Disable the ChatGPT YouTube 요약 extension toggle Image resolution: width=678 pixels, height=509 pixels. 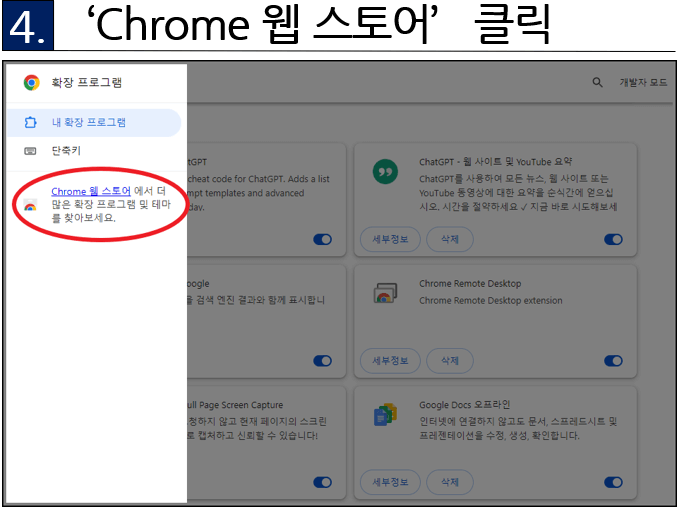click(x=613, y=240)
